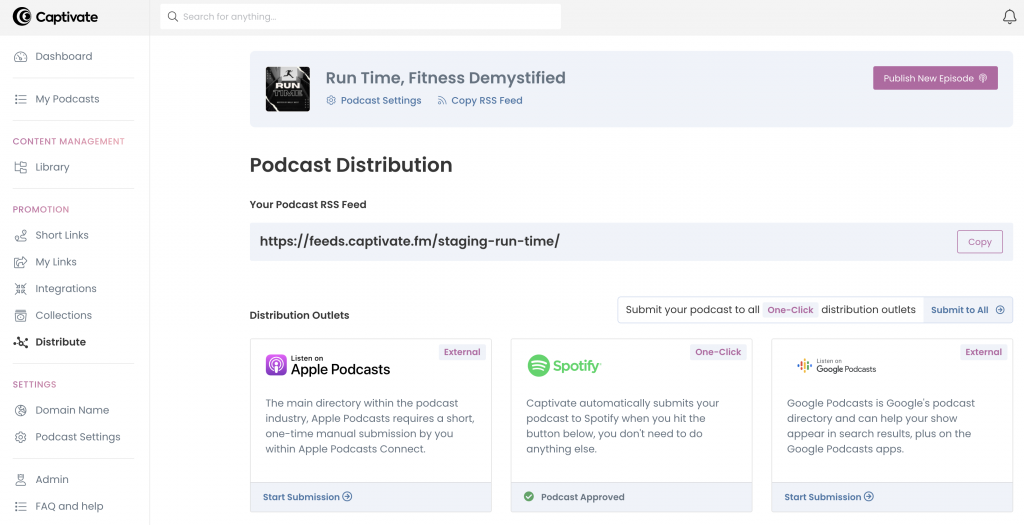
Task: Click Submit to All button
Action: (967, 310)
